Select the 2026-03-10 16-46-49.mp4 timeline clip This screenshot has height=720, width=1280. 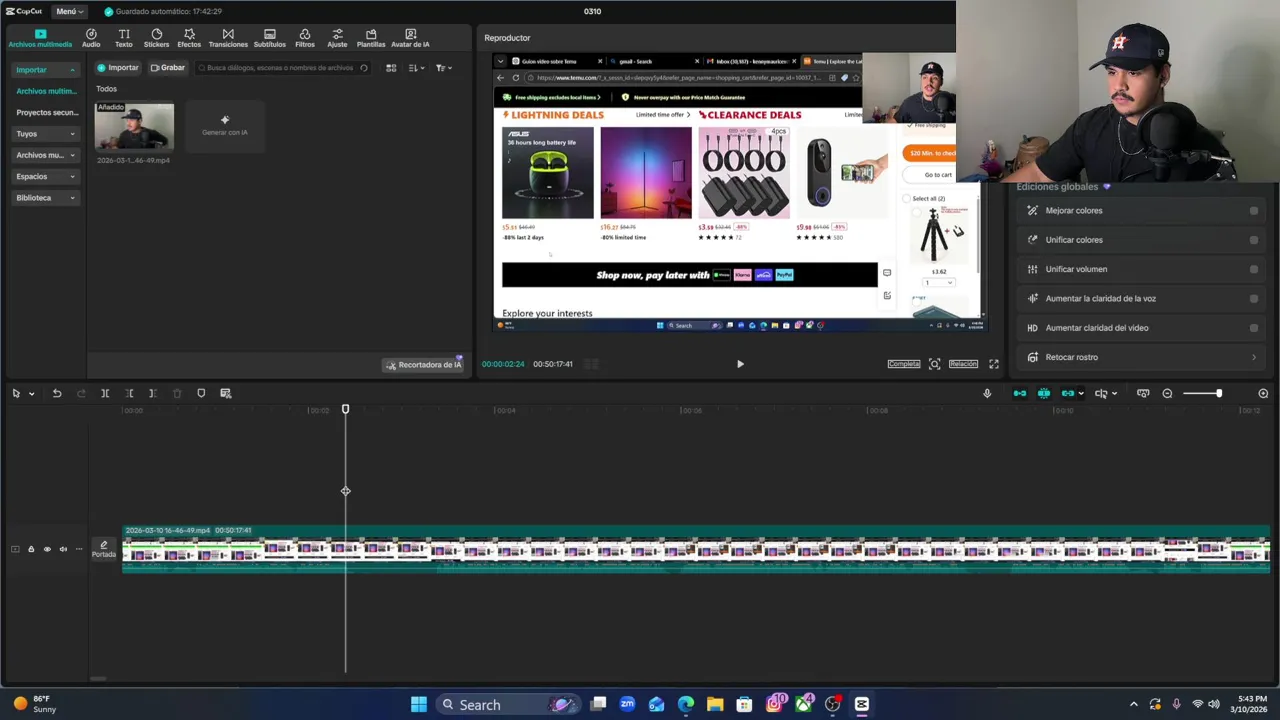point(696,549)
